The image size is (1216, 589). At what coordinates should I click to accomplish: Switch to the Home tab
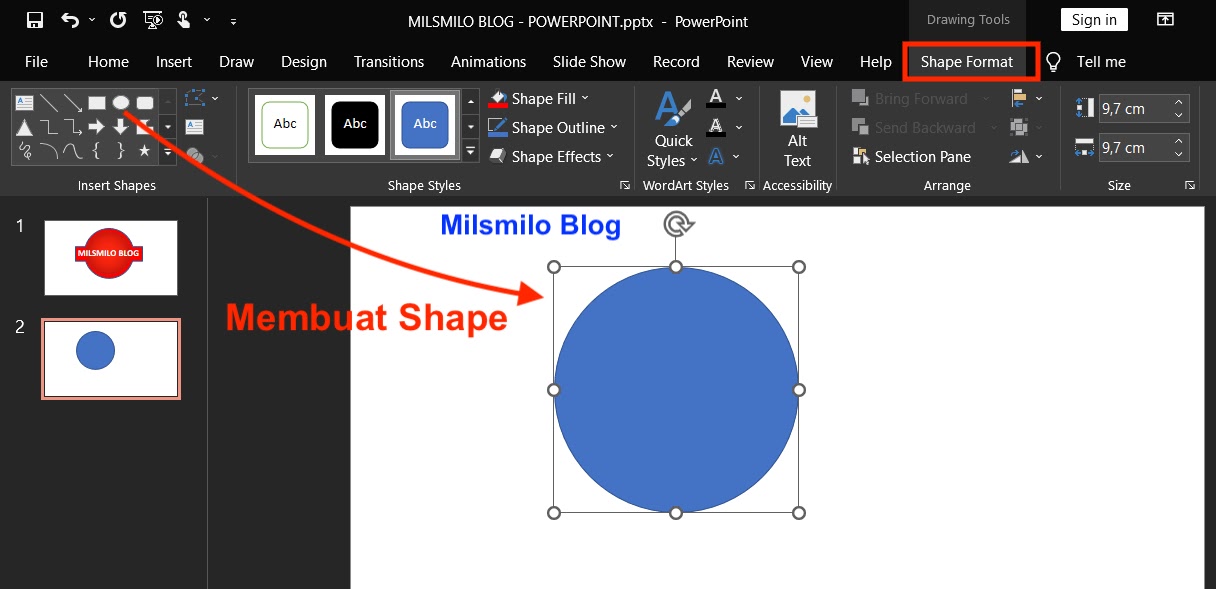(108, 62)
